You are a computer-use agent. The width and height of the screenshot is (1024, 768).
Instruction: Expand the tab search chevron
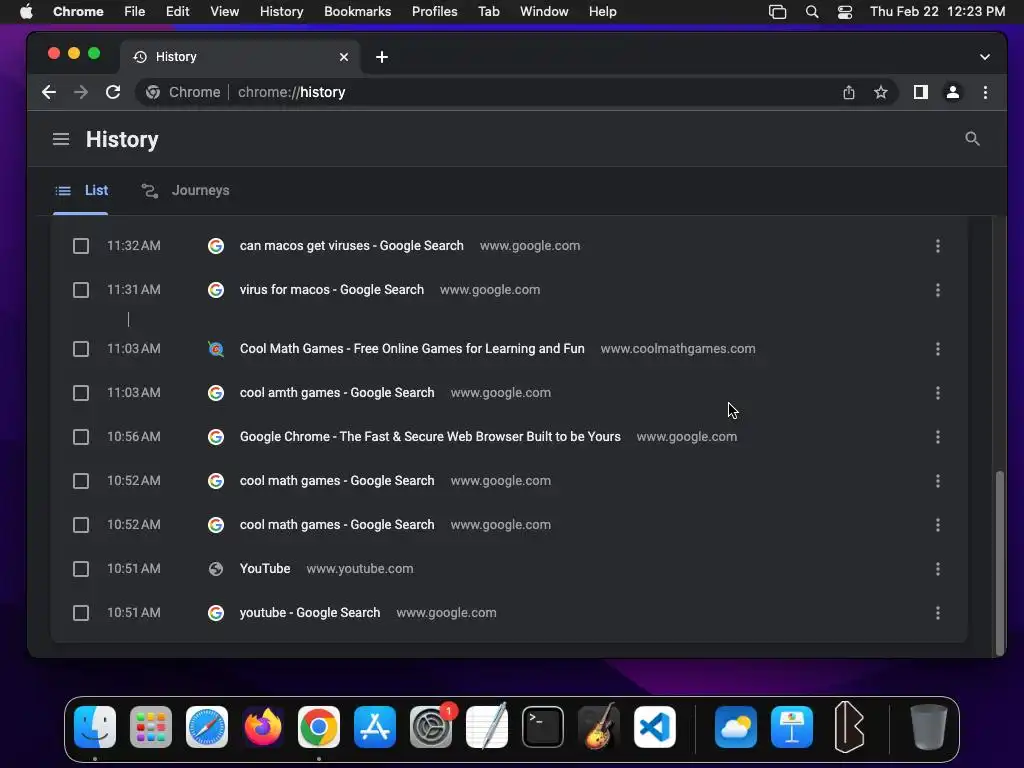pos(985,57)
